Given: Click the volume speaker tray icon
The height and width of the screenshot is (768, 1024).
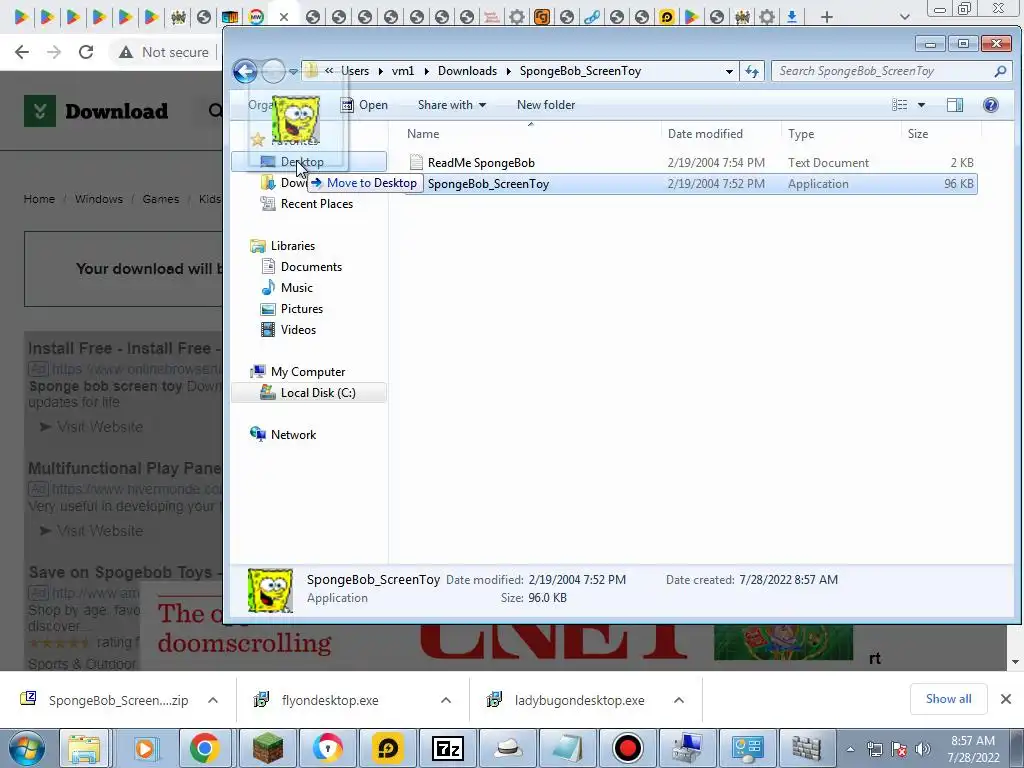Looking at the screenshot, I should tap(923, 749).
